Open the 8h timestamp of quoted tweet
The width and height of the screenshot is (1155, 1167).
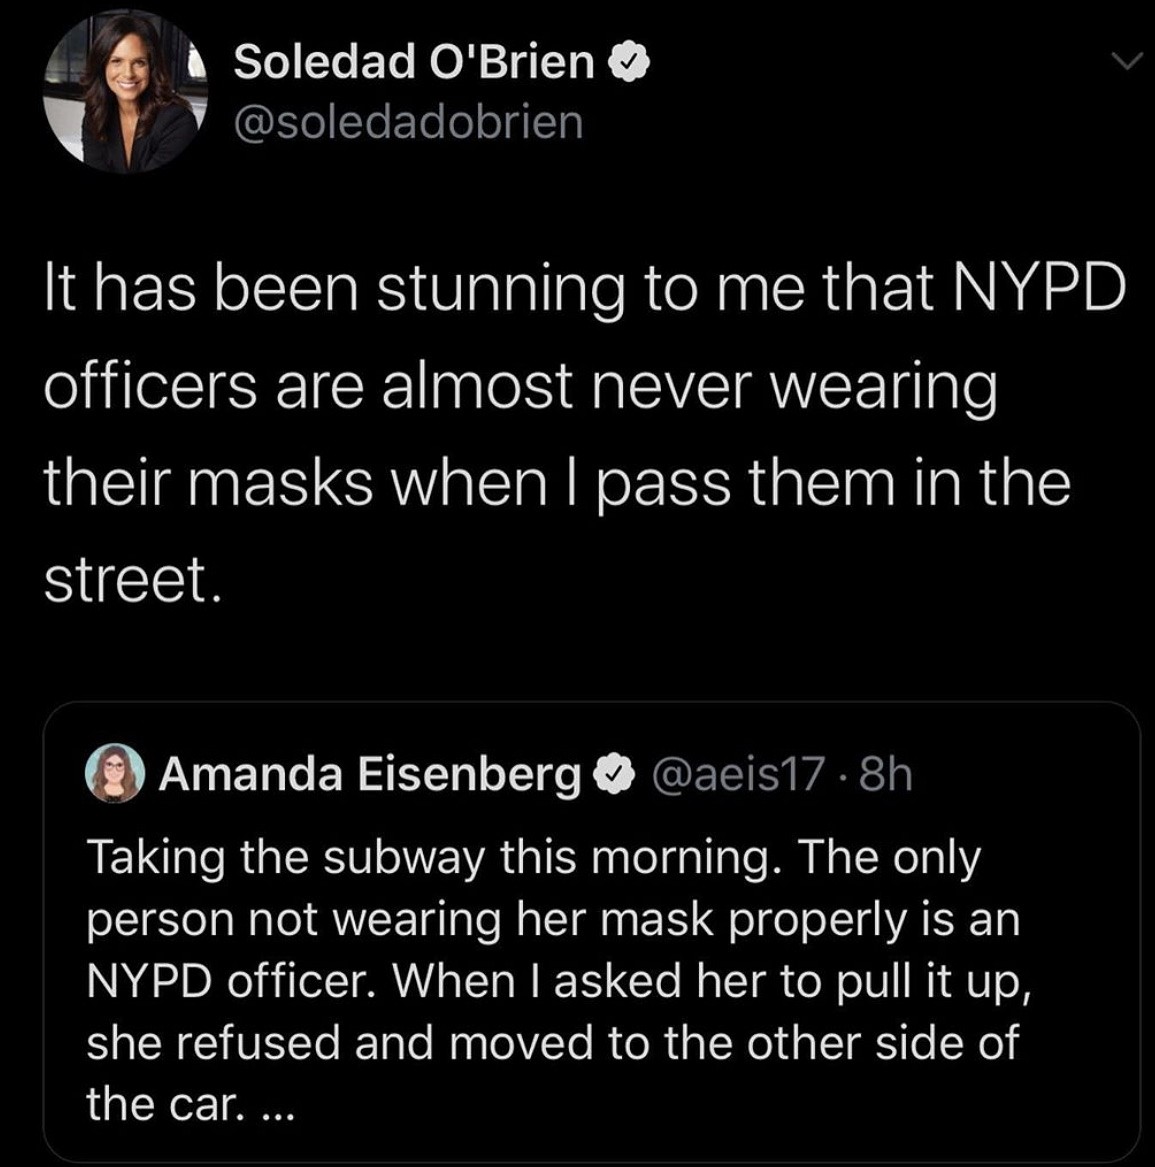click(886, 773)
